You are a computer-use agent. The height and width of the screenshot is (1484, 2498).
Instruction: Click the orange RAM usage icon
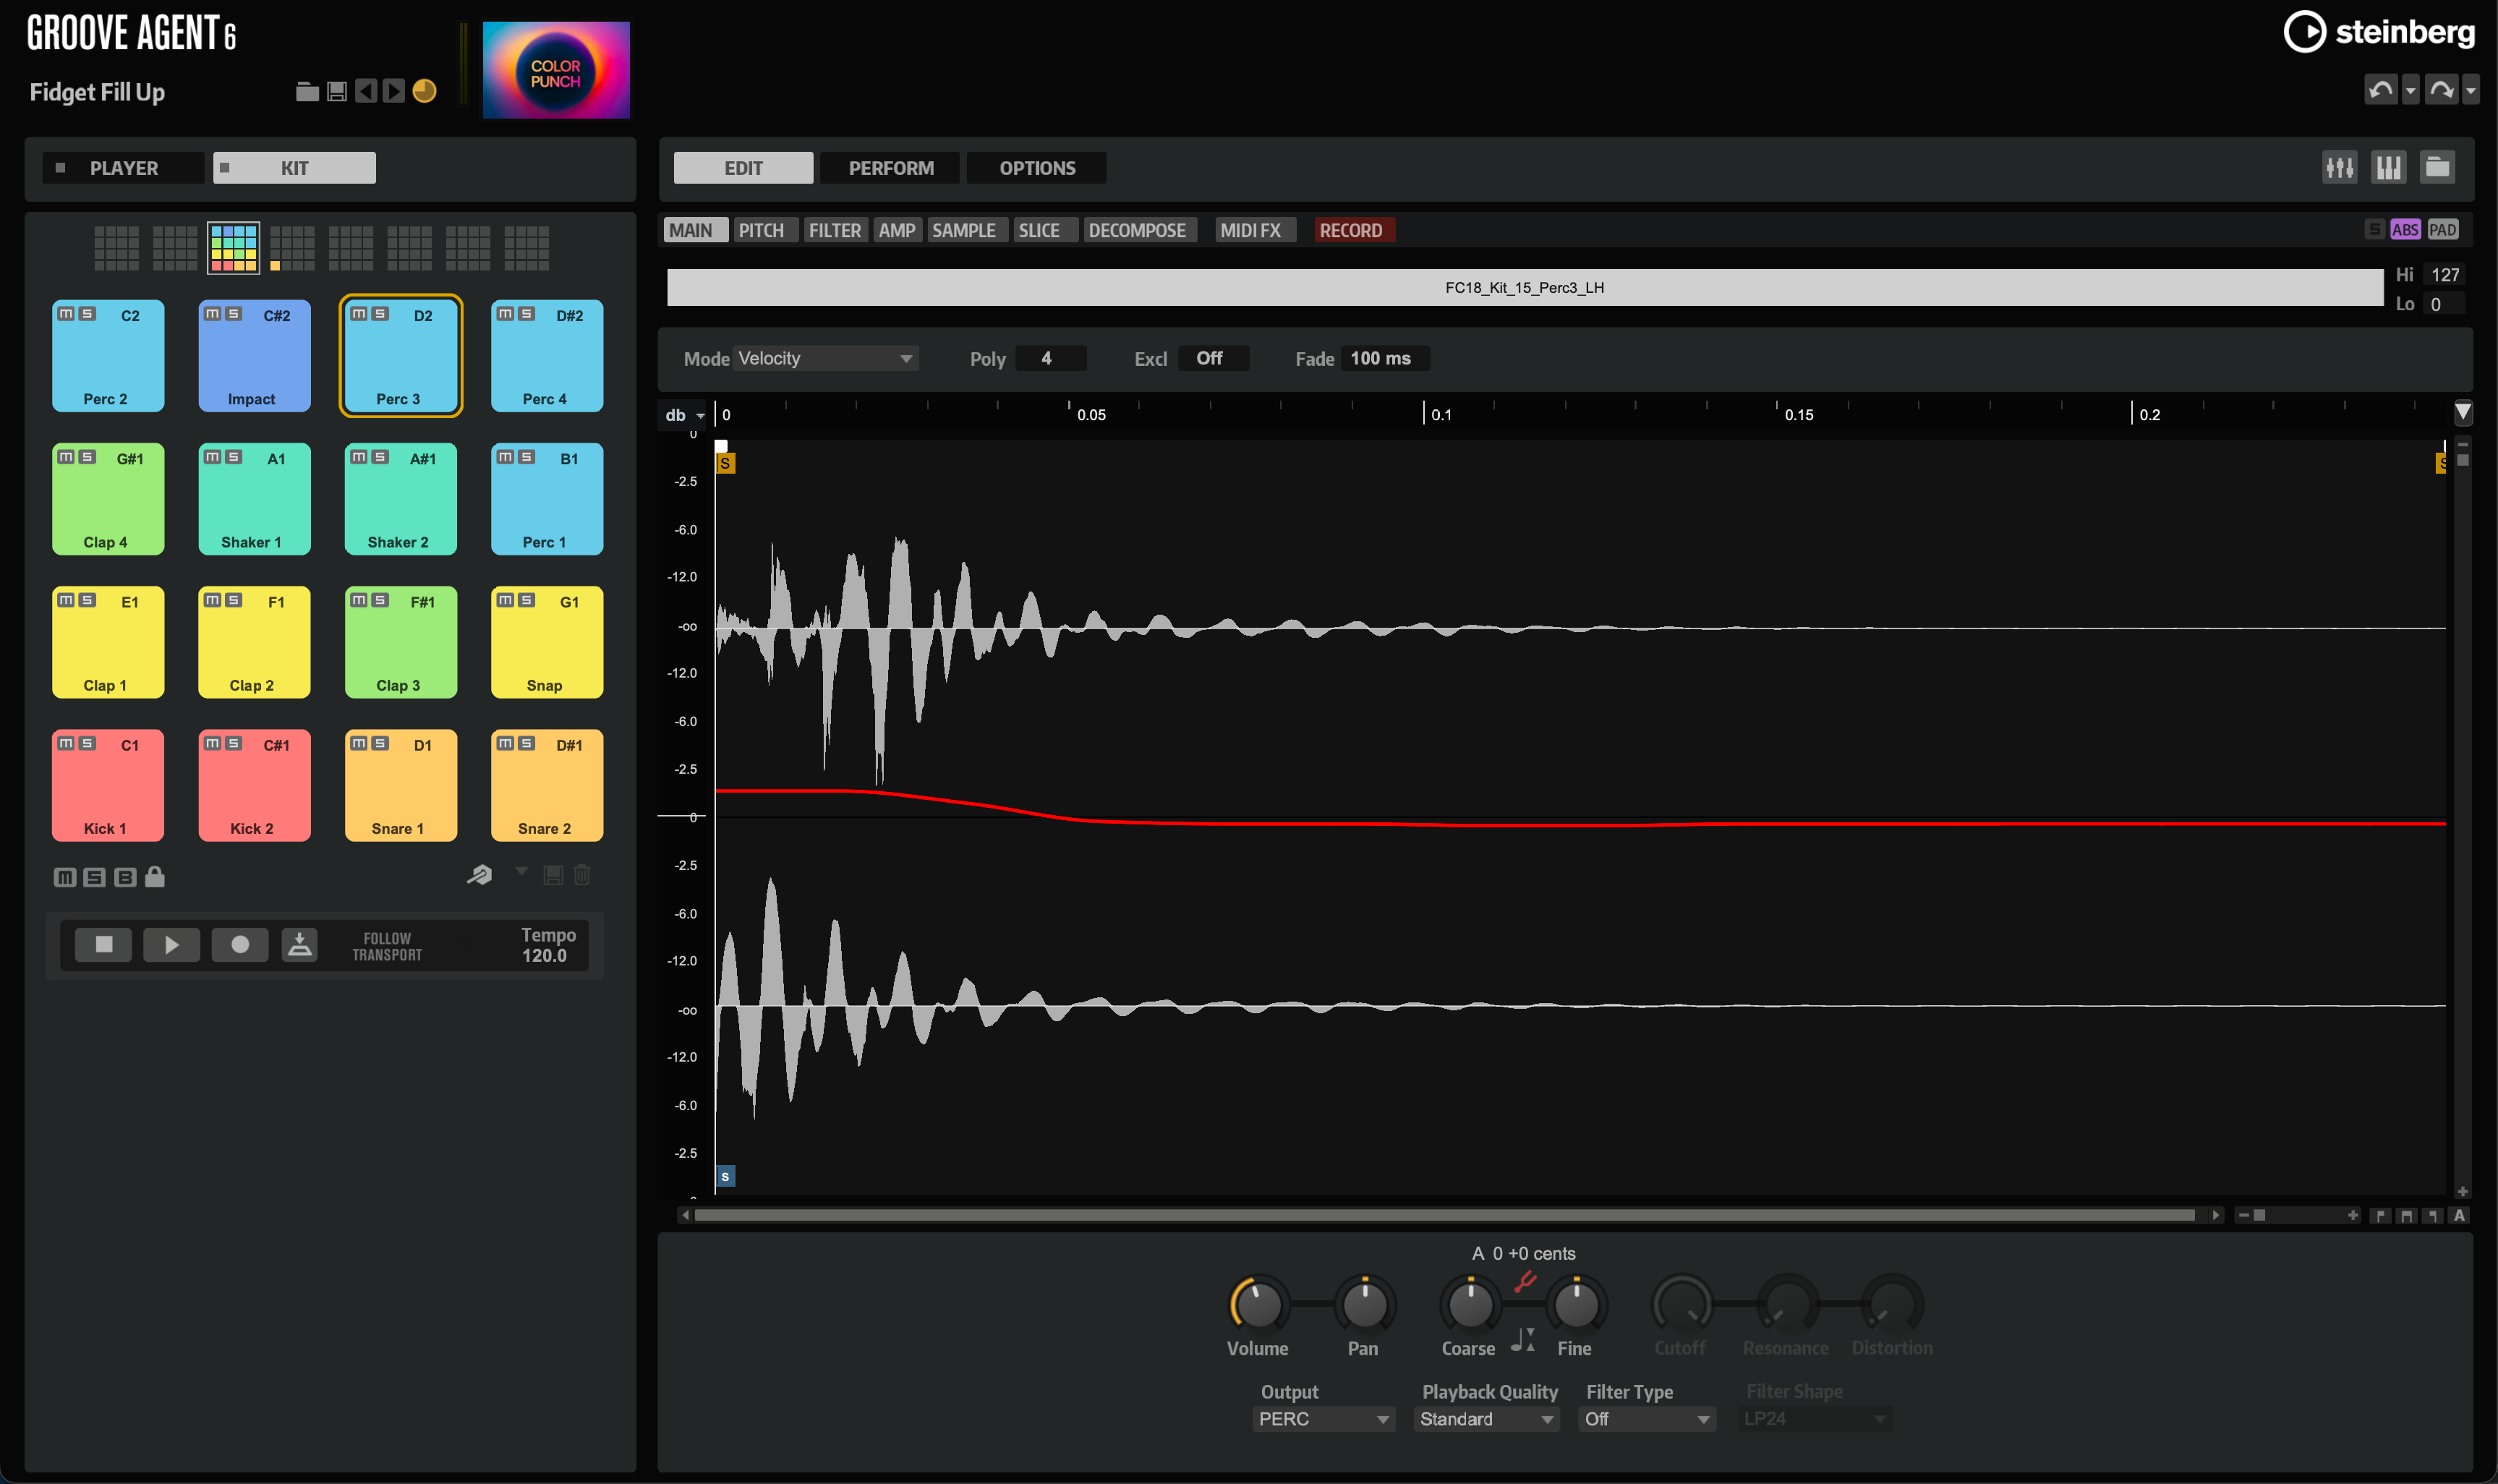(x=424, y=92)
